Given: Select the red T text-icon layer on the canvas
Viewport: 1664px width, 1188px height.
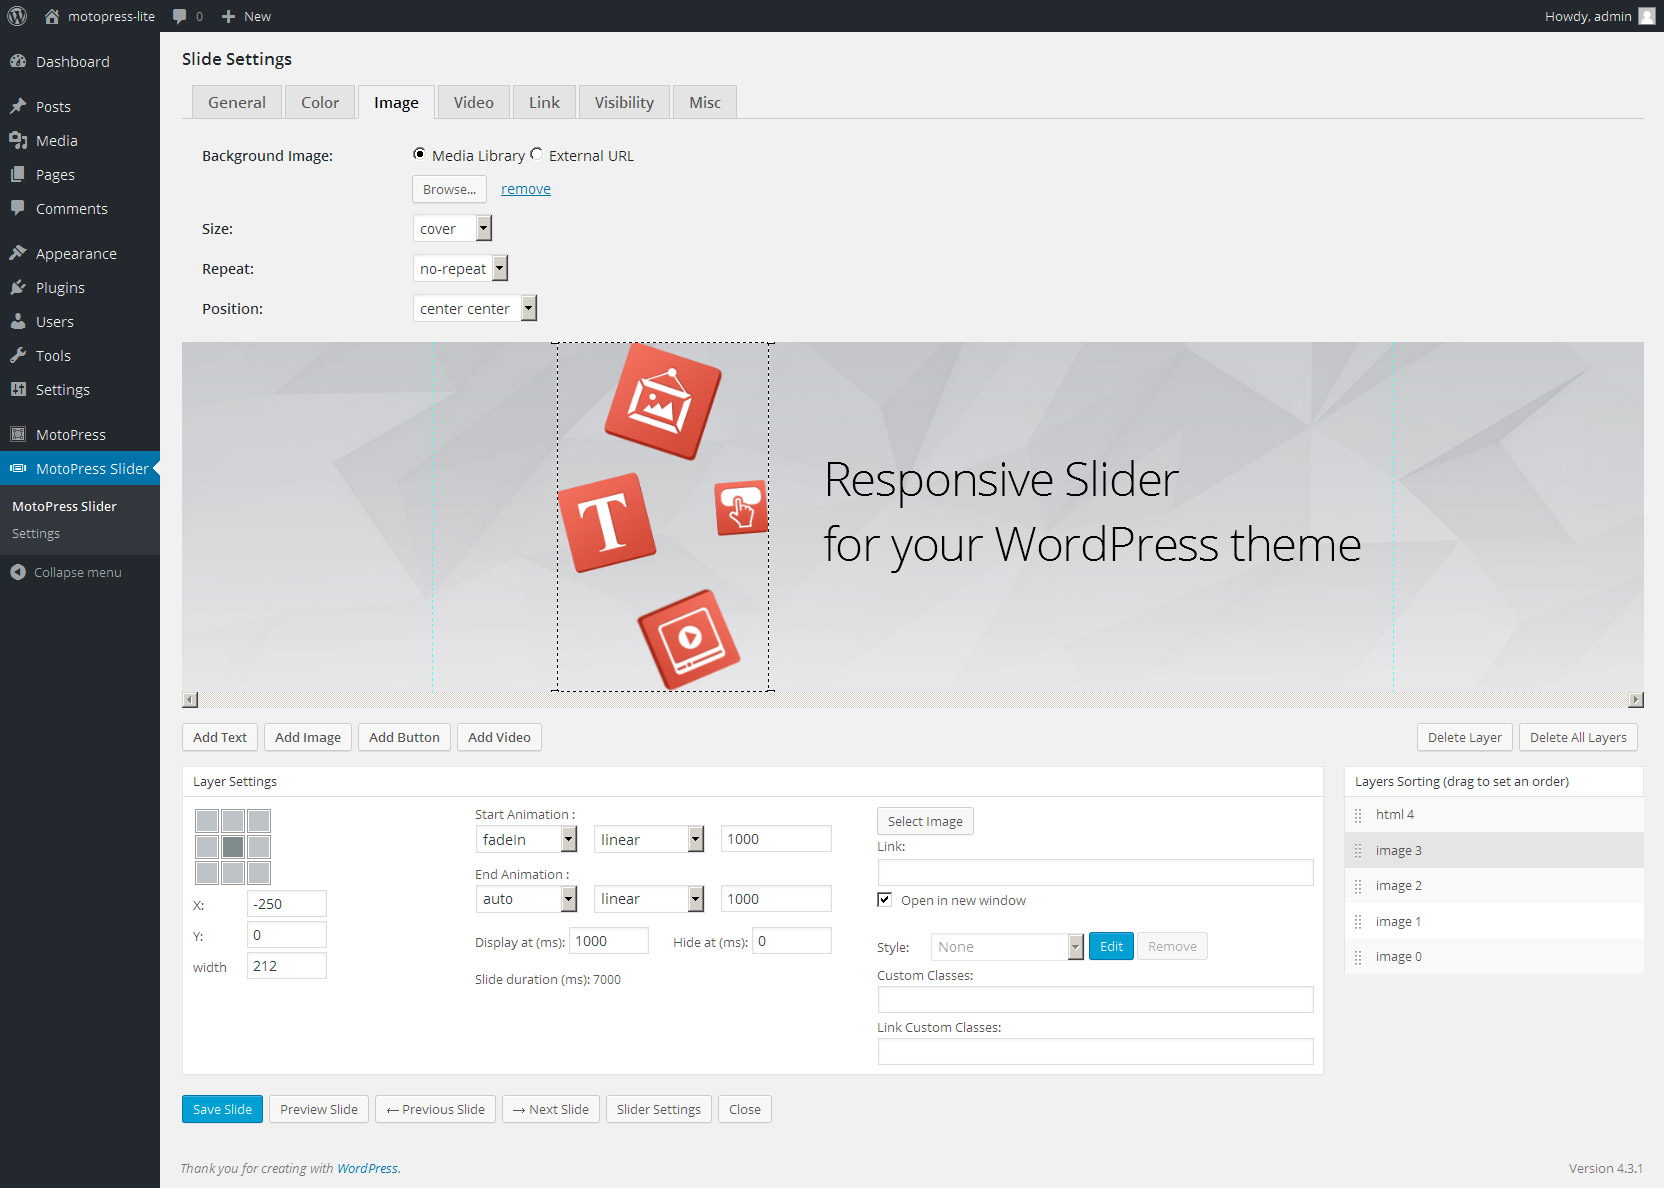Looking at the screenshot, I should (x=607, y=522).
